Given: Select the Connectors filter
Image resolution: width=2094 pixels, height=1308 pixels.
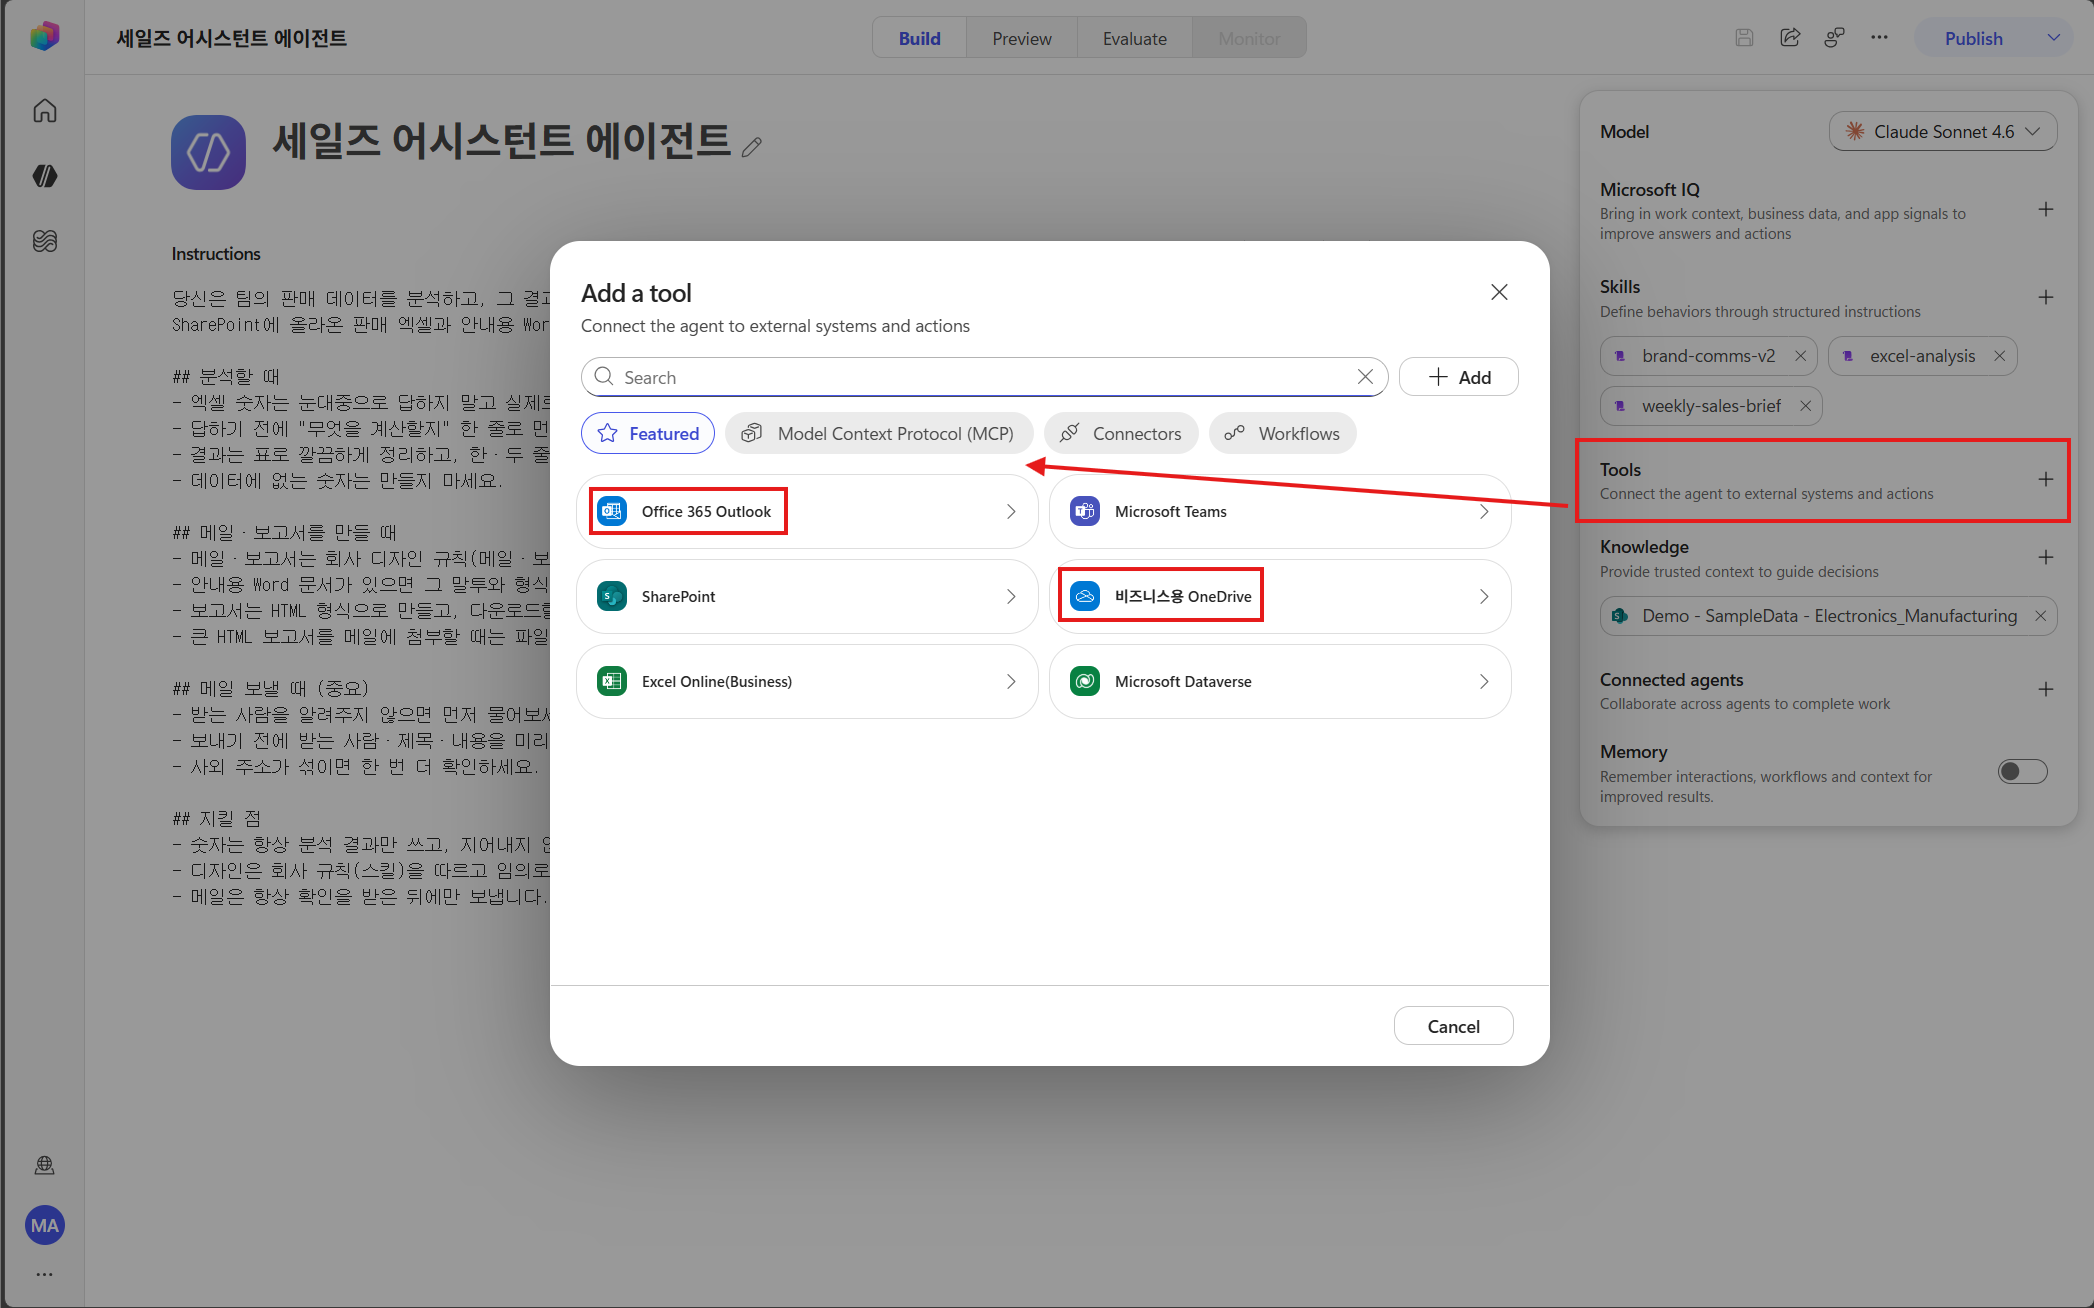Looking at the screenshot, I should click(1121, 433).
